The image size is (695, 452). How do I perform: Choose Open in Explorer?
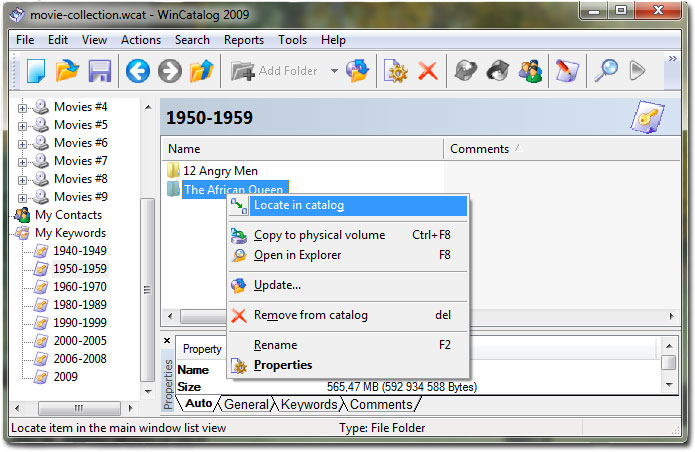click(348, 255)
